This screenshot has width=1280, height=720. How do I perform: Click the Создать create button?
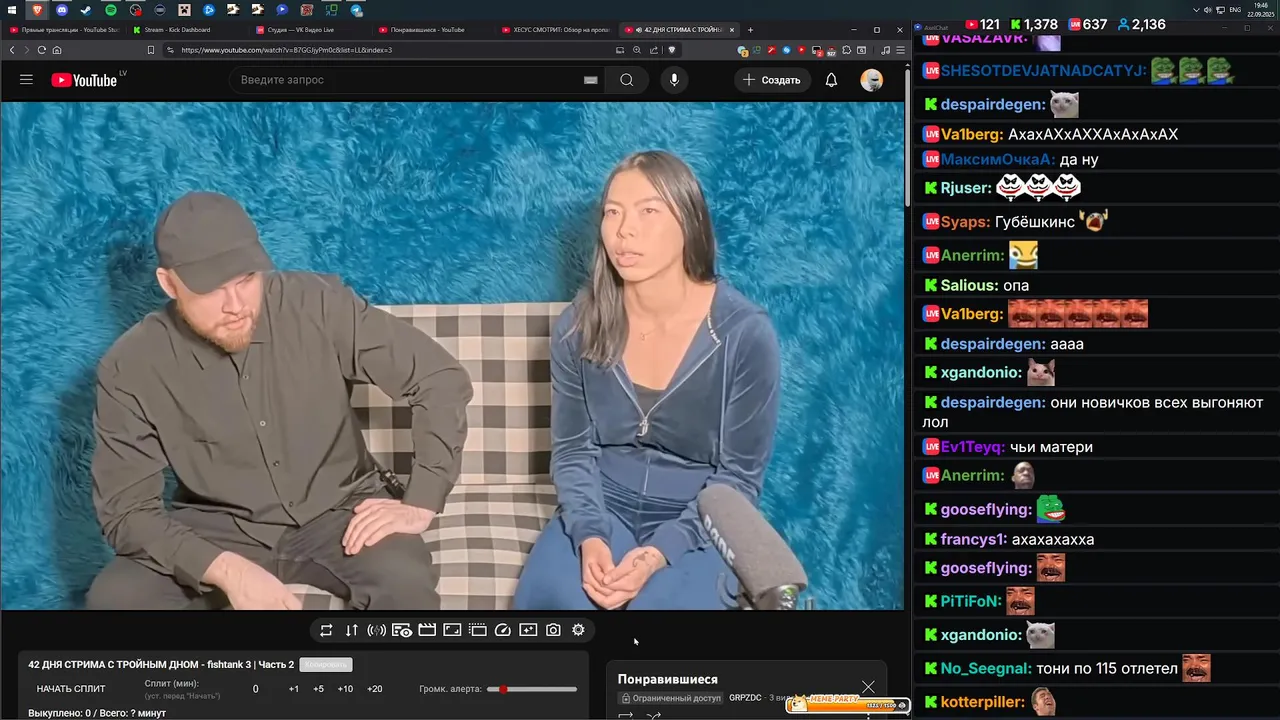tap(771, 80)
